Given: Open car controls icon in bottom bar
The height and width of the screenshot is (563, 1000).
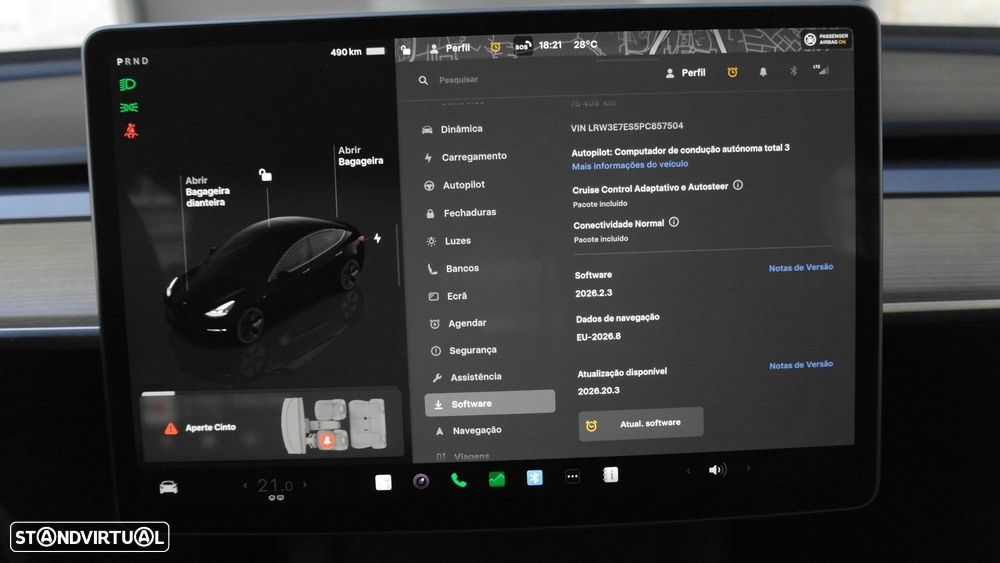Looking at the screenshot, I should coord(168,487).
